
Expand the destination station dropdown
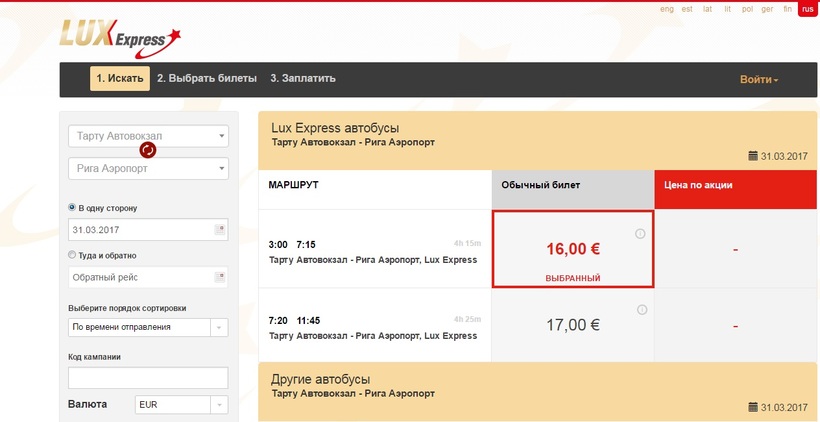click(x=221, y=169)
